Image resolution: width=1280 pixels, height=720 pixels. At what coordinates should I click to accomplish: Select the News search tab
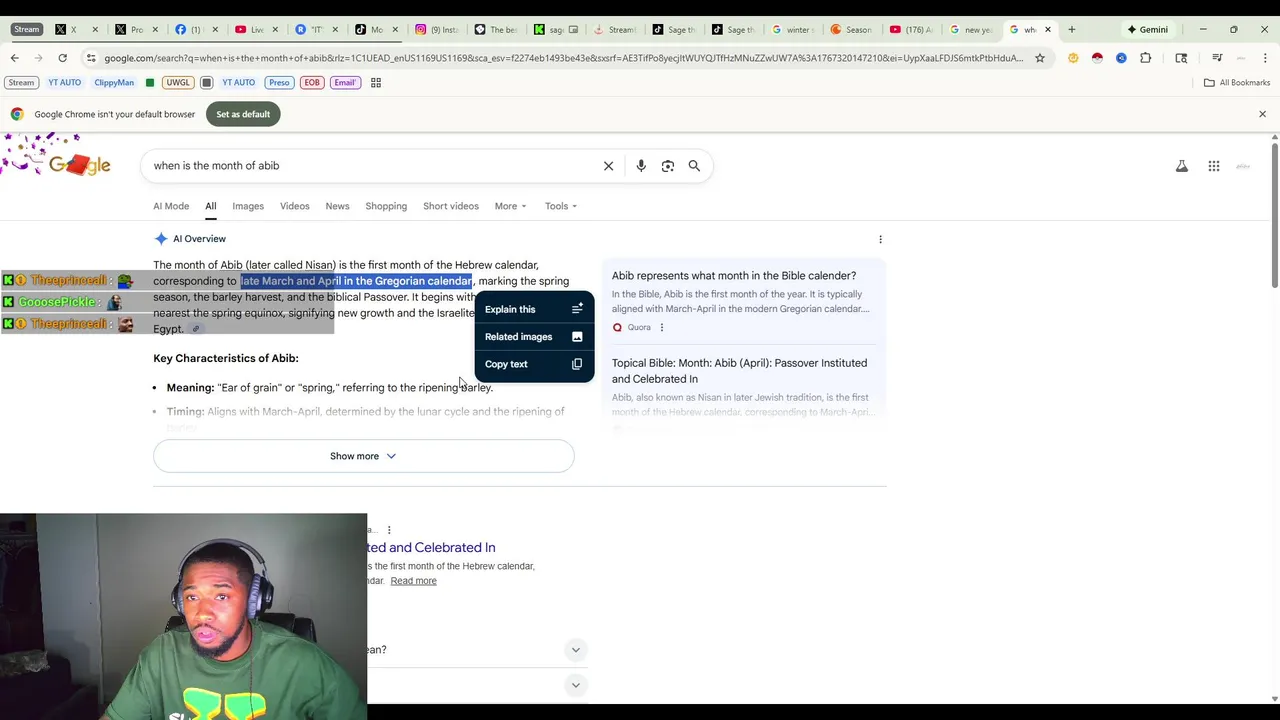(x=337, y=206)
